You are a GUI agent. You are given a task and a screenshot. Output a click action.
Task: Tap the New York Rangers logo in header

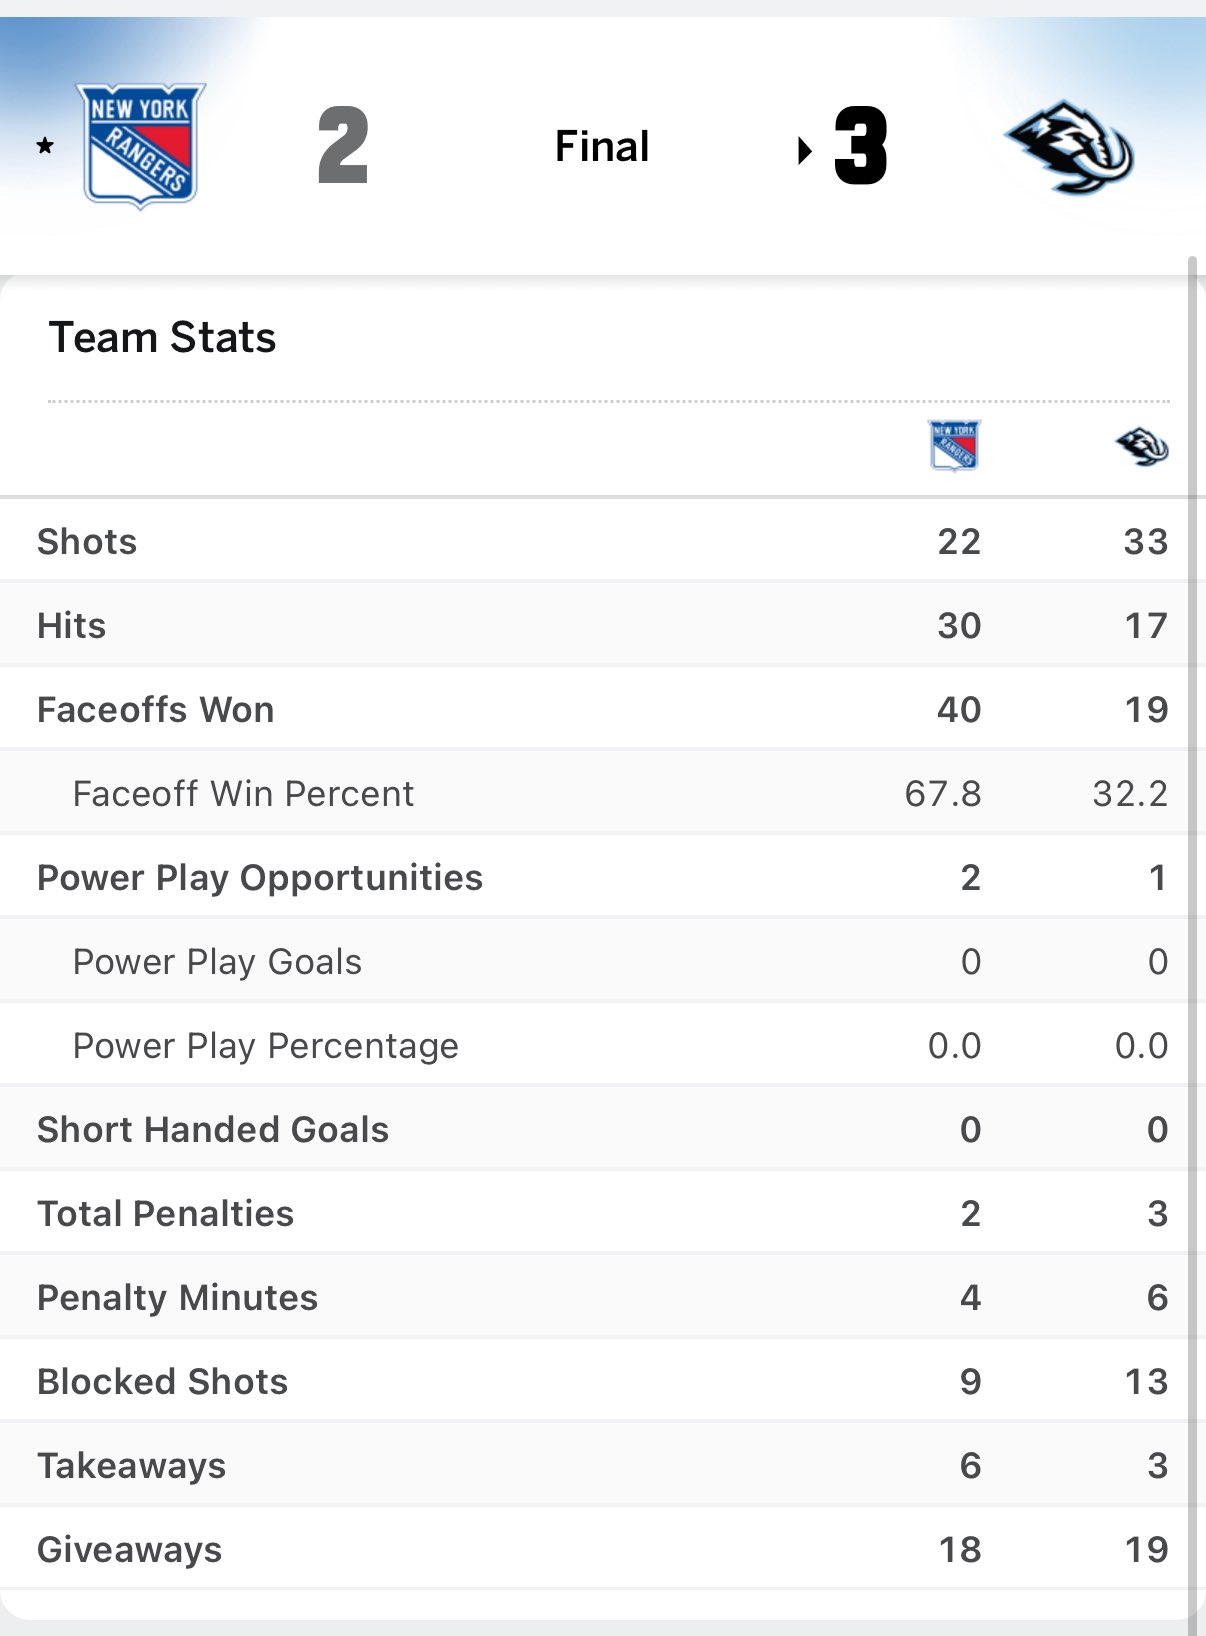(141, 145)
